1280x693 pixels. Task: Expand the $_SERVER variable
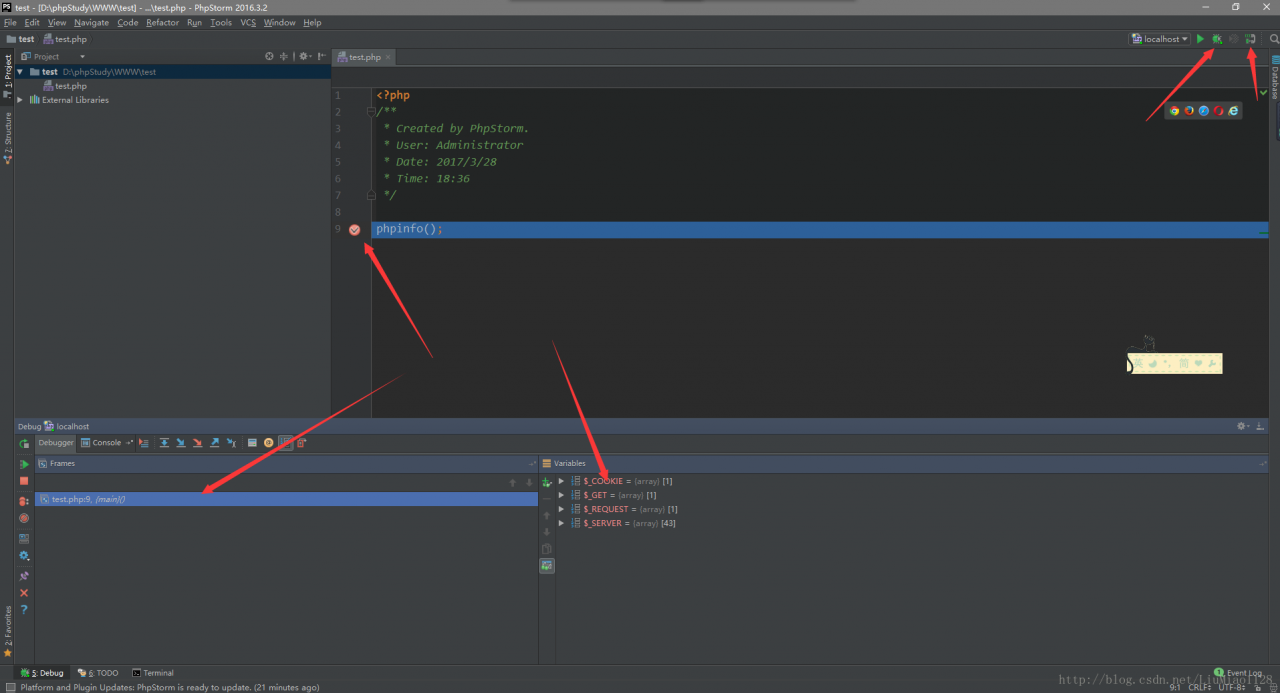point(562,523)
